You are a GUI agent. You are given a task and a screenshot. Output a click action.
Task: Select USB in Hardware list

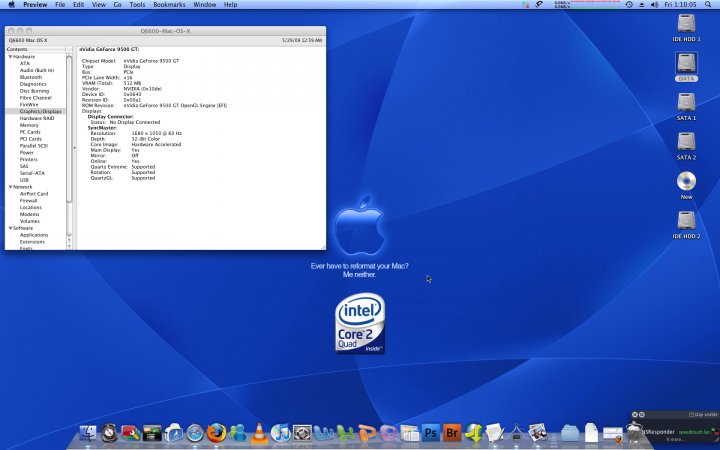(x=24, y=180)
